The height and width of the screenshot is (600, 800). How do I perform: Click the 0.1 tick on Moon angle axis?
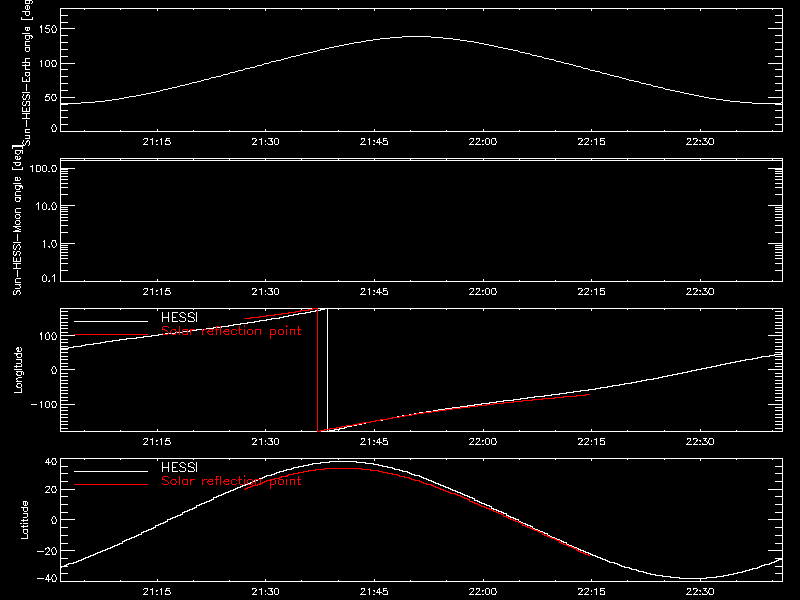[49, 278]
